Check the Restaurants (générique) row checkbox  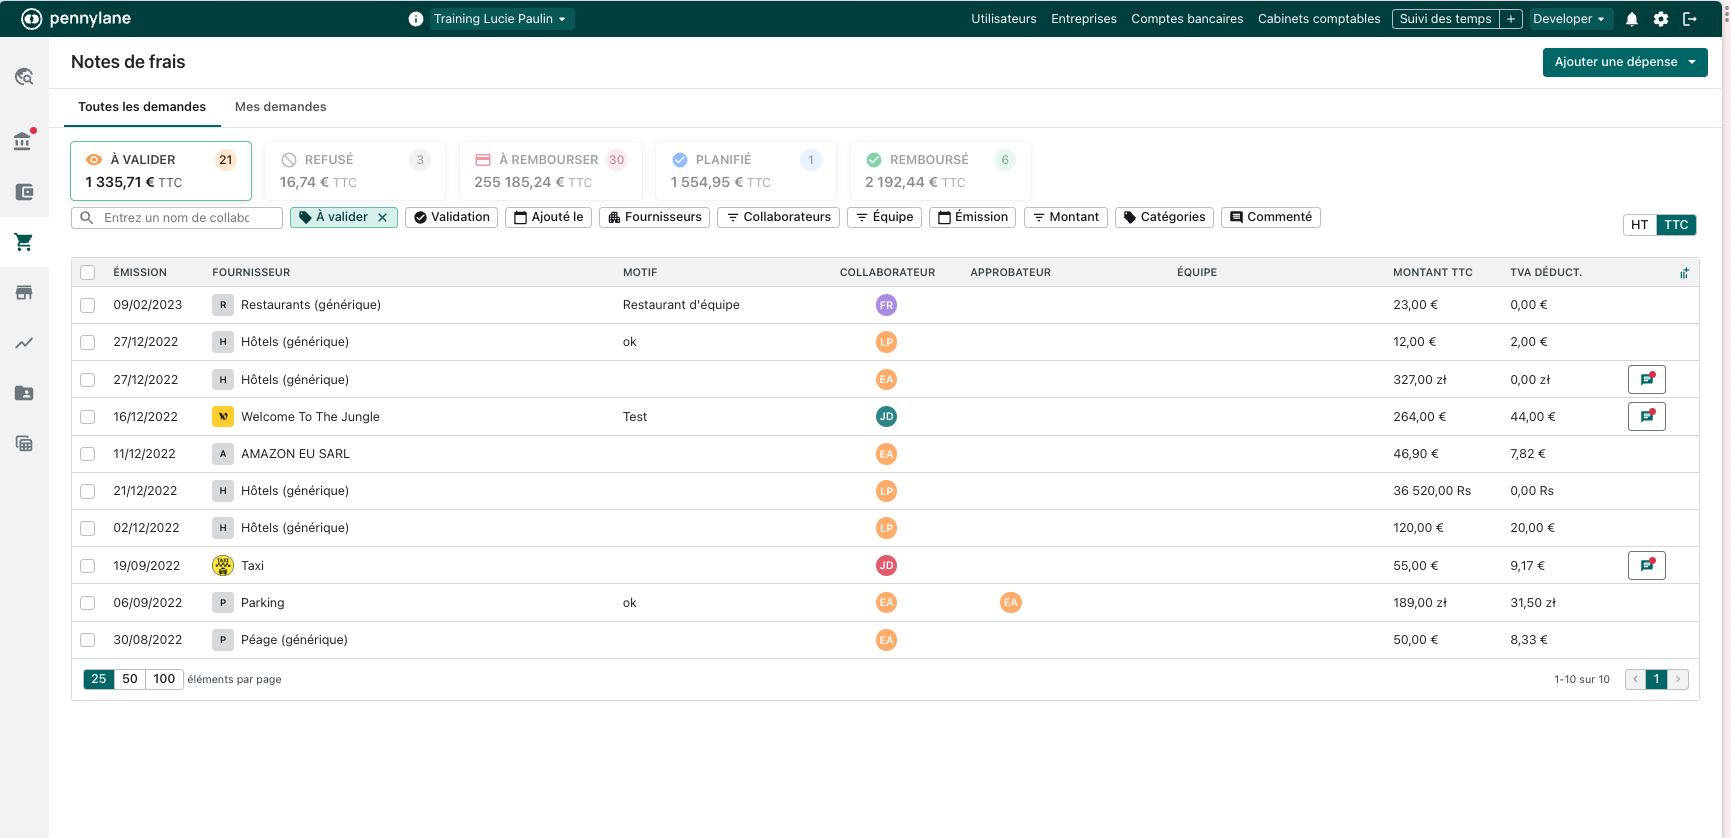[88, 306]
